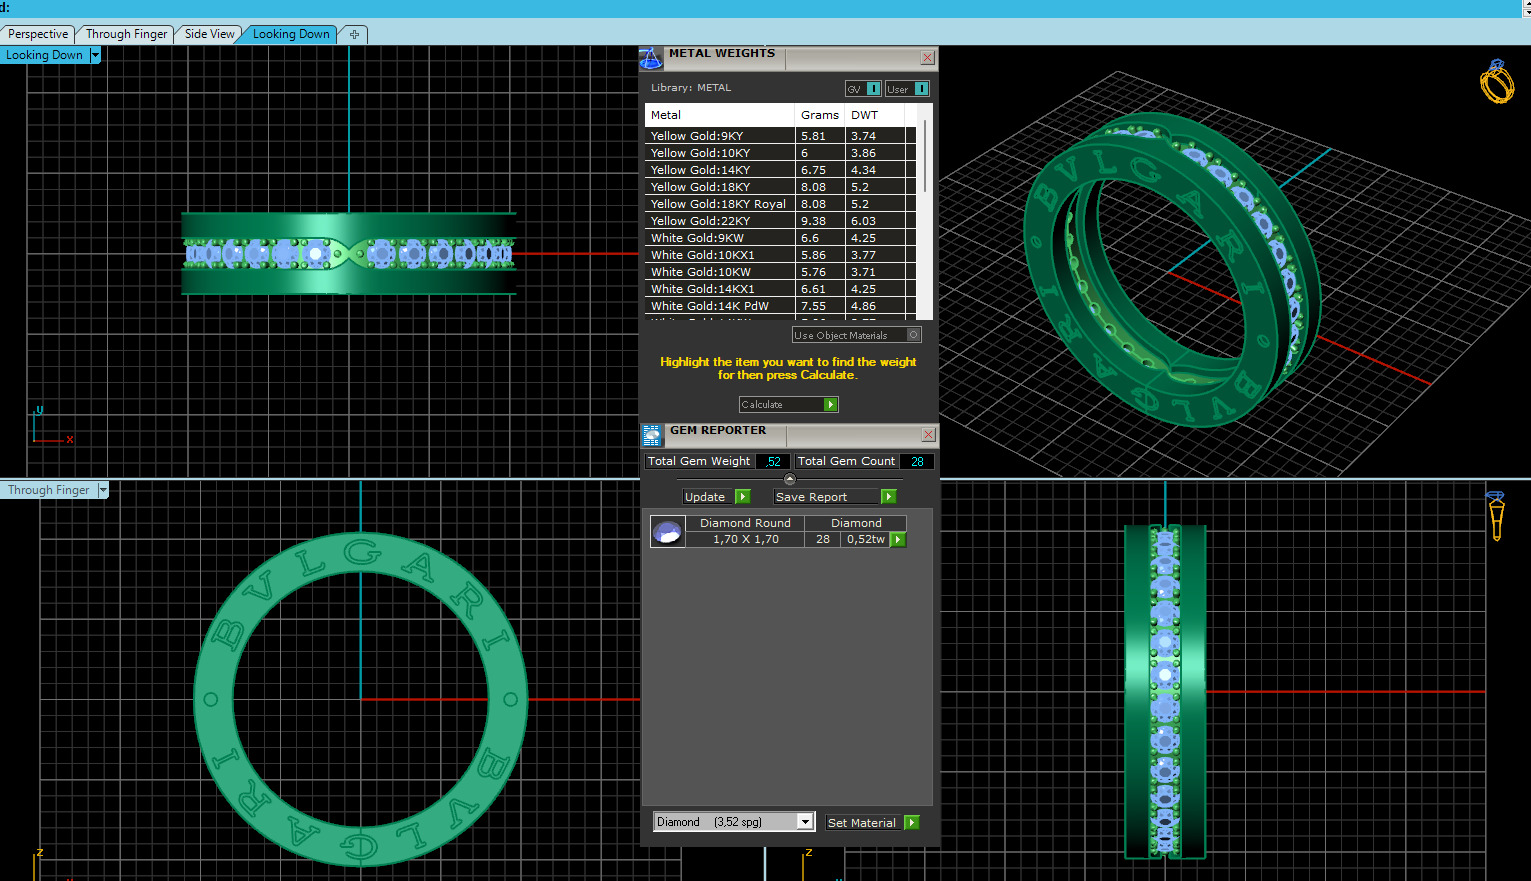1531x881 pixels.
Task: Switch to the Through Finger tab
Action: 126,34
